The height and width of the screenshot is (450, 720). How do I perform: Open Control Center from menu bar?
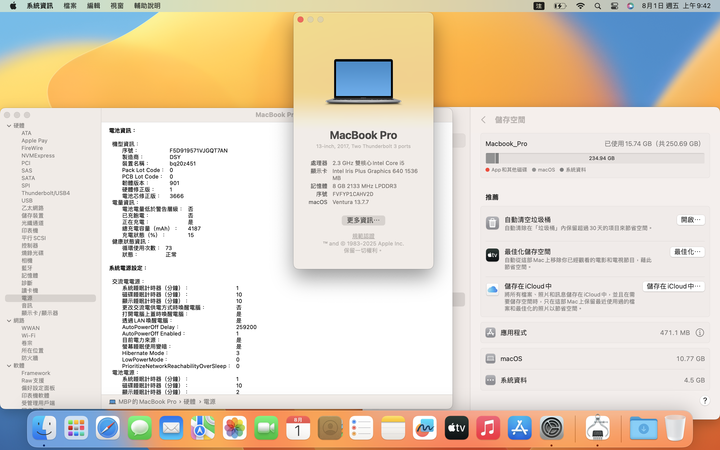coord(614,6)
